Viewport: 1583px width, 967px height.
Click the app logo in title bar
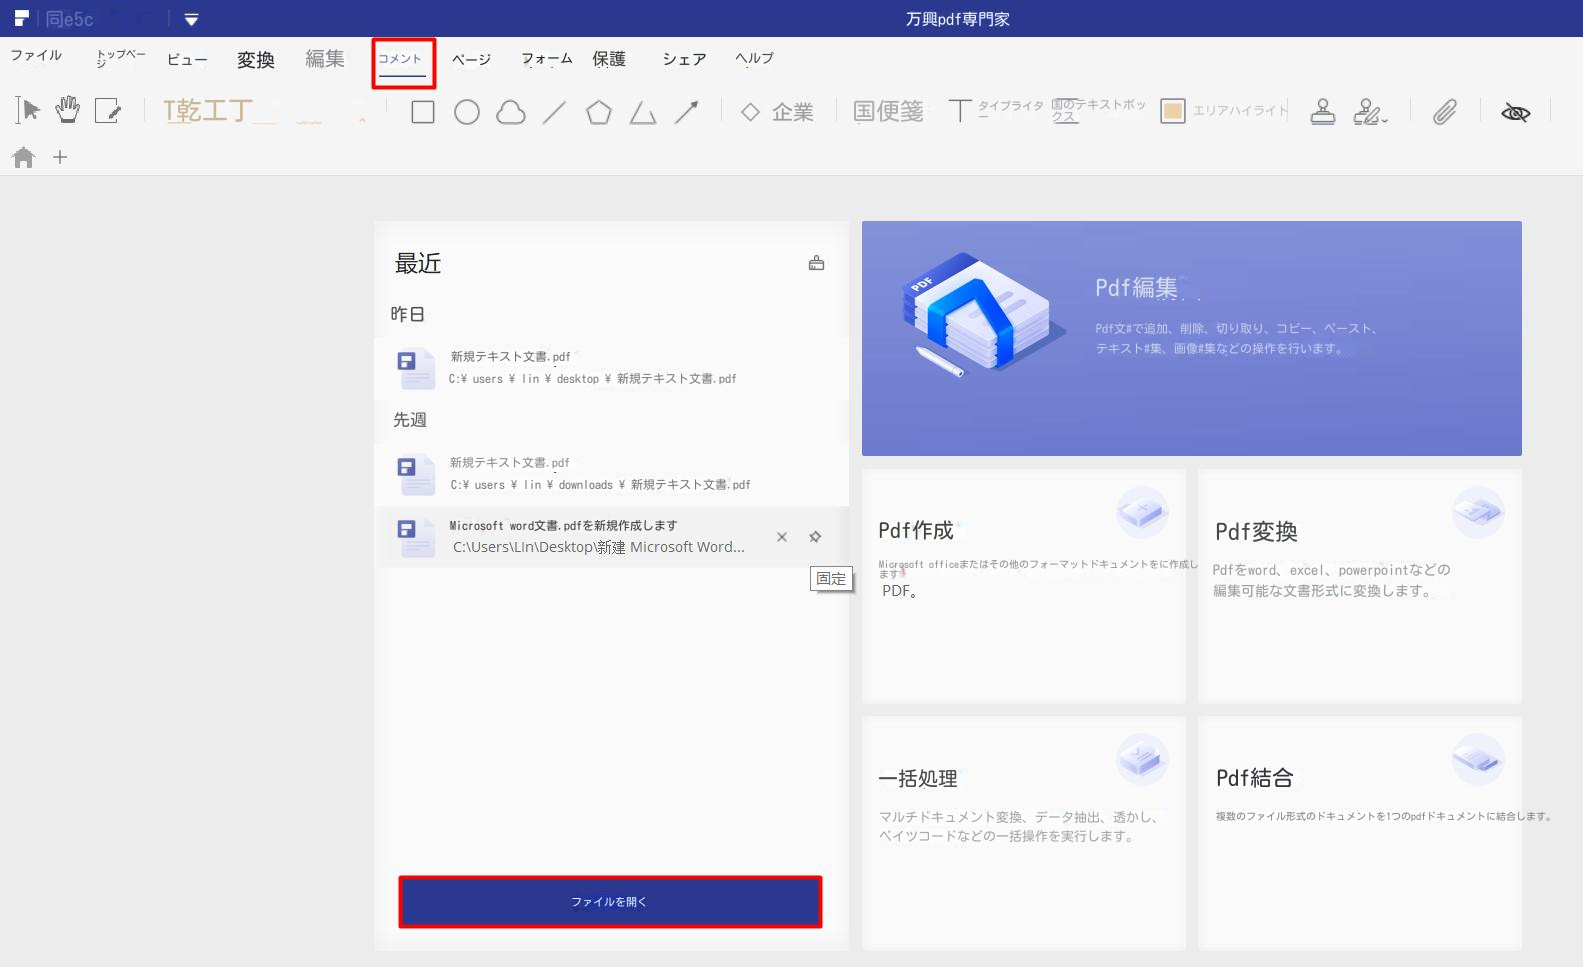(22, 18)
